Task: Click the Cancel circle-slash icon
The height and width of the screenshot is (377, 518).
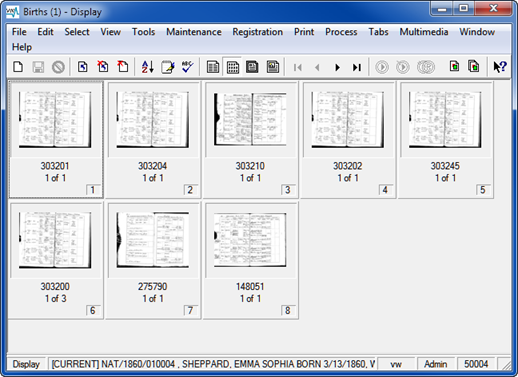Action: 58,67
